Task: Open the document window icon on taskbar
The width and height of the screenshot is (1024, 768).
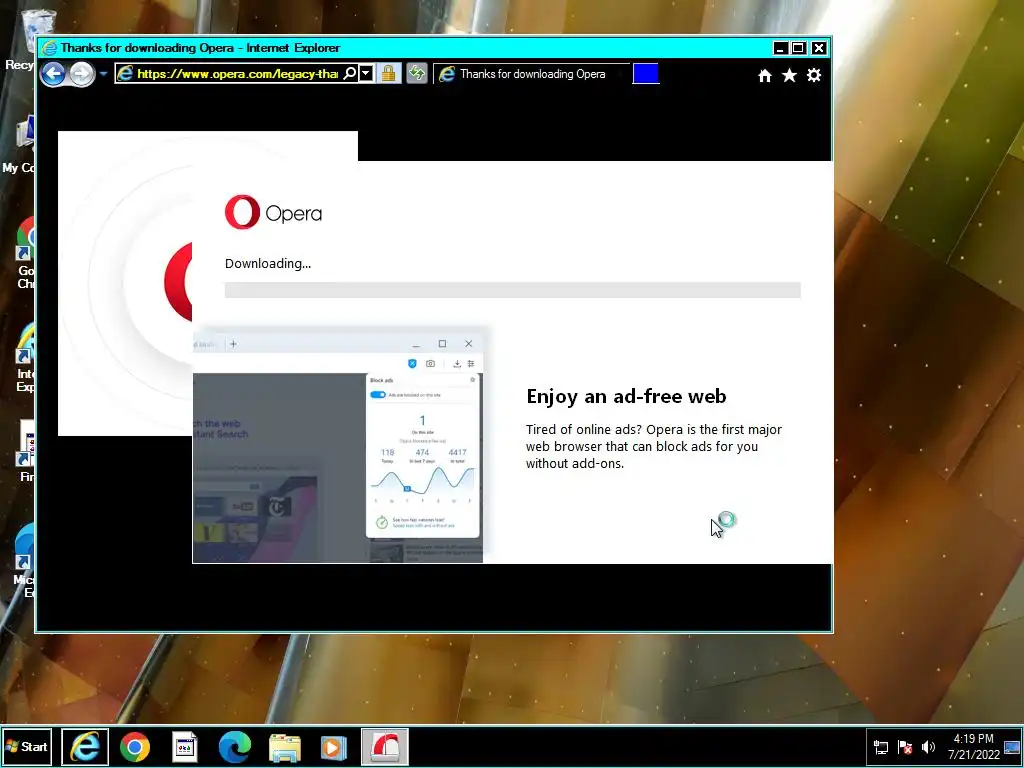Action: point(185,746)
